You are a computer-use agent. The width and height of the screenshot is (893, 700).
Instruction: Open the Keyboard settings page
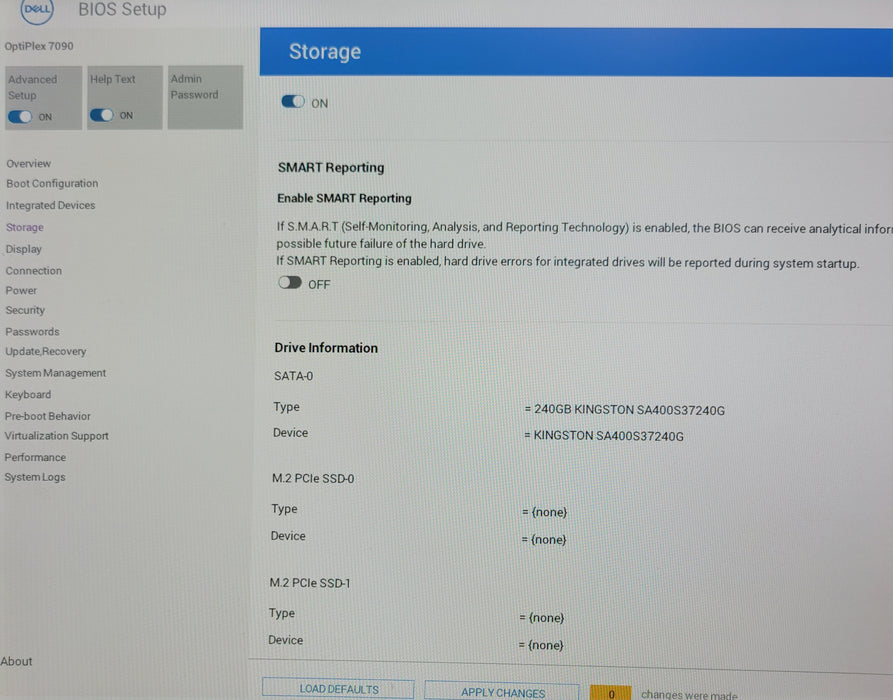click(x=28, y=395)
